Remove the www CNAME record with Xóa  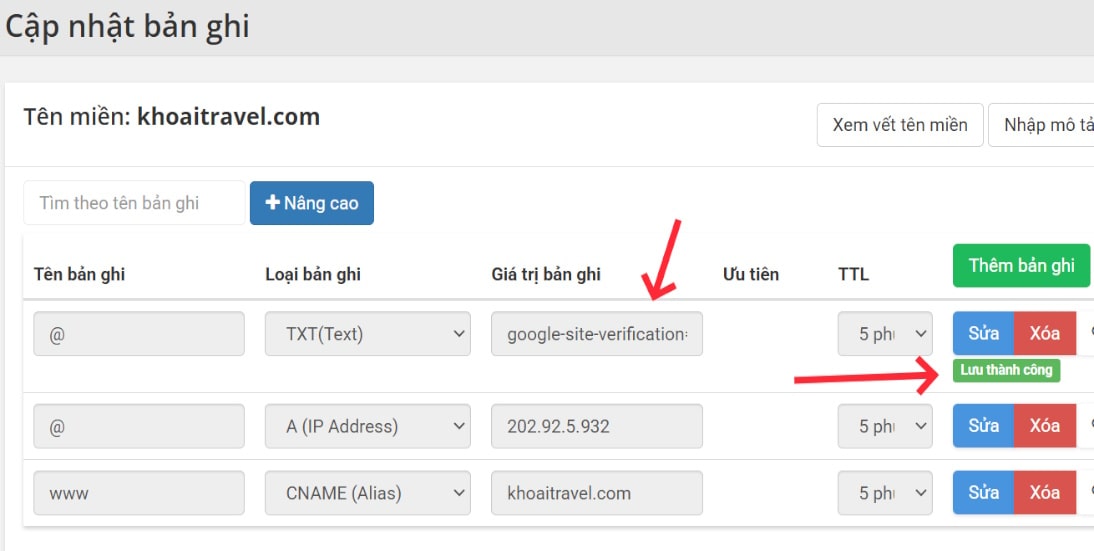[1044, 493]
